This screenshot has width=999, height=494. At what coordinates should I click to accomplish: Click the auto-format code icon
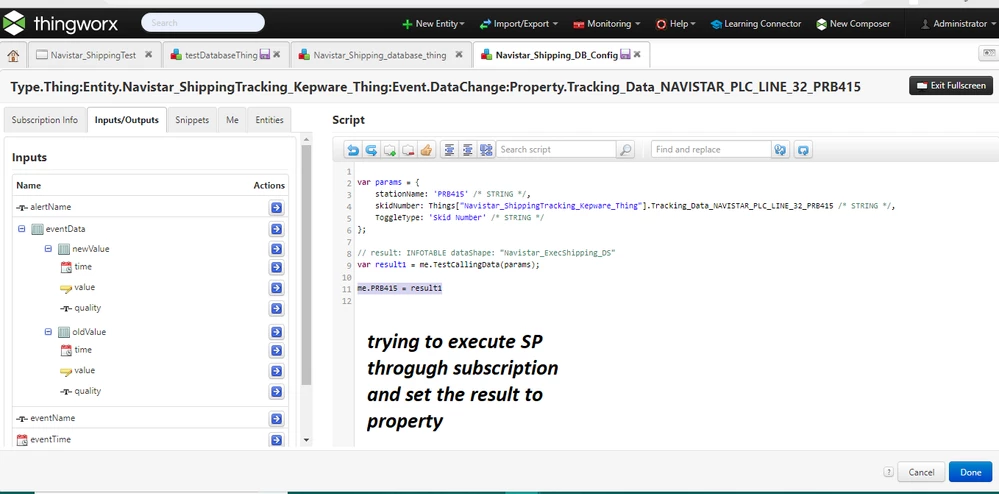point(486,150)
